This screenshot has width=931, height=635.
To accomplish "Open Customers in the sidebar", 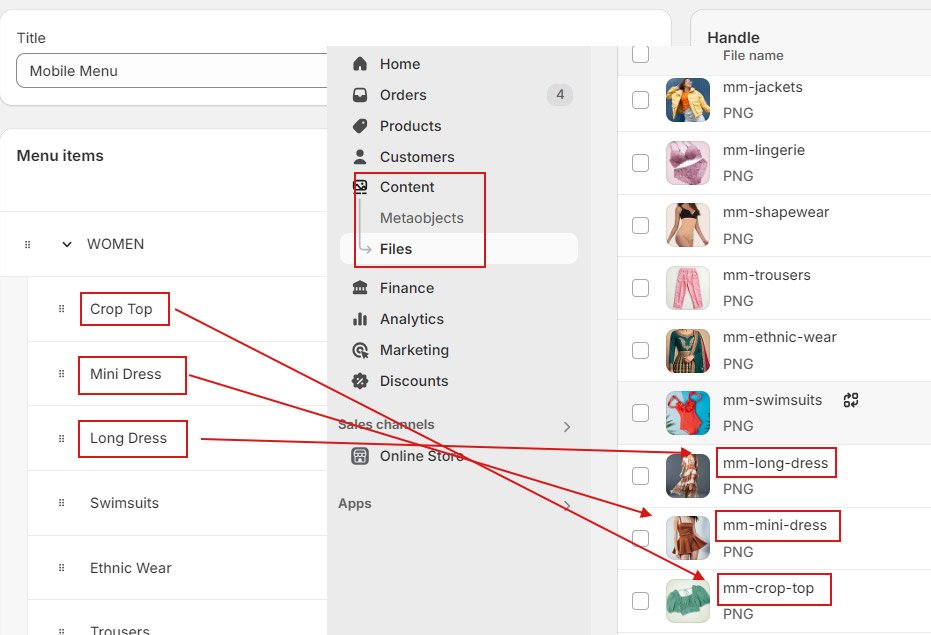I will click(x=417, y=157).
